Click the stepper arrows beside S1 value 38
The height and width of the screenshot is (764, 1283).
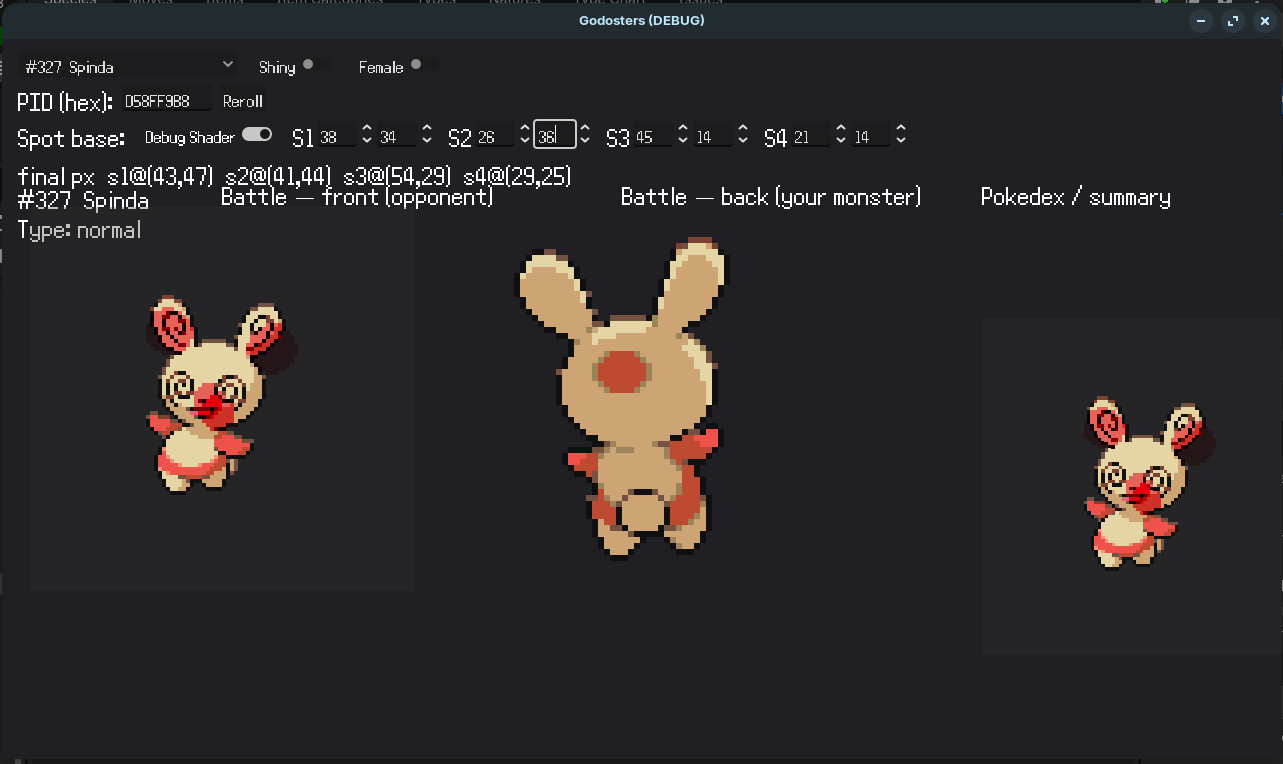tap(367, 136)
